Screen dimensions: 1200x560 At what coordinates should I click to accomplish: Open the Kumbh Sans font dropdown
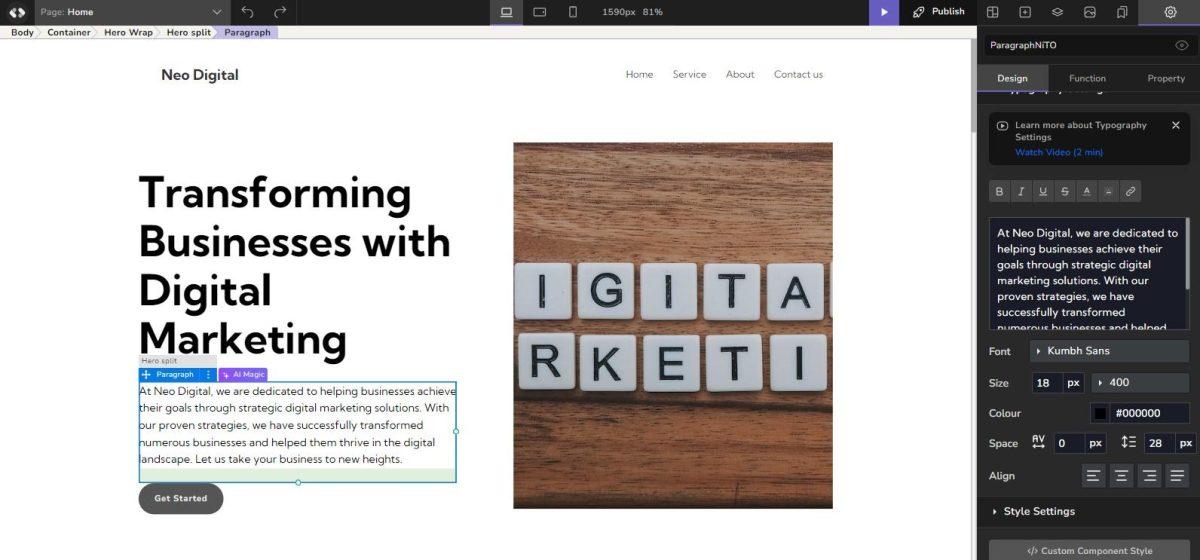pyautogui.click(x=1109, y=351)
